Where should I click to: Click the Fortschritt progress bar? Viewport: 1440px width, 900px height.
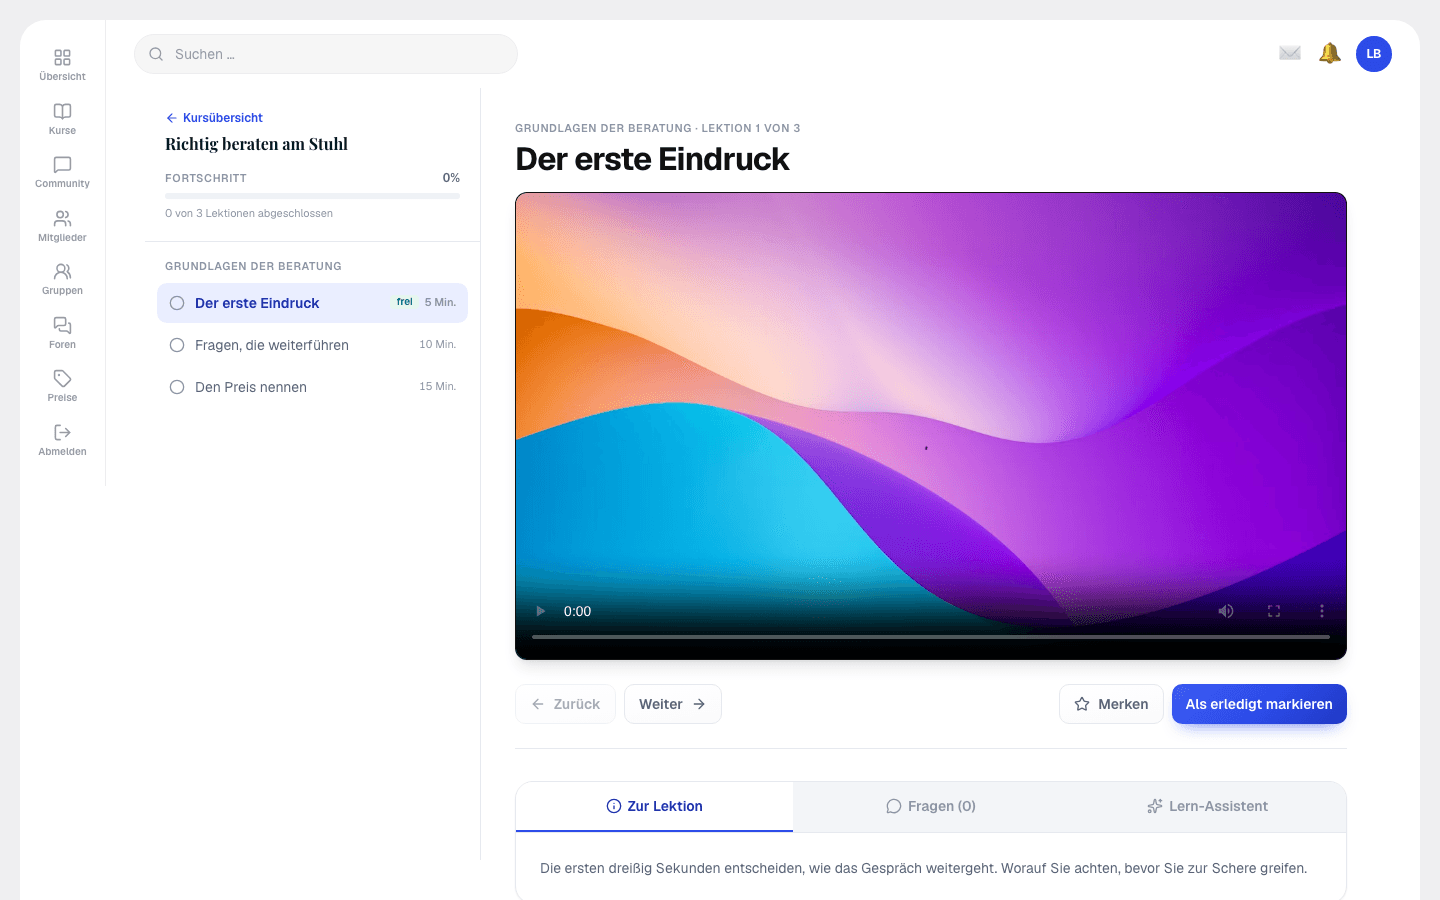coord(312,196)
